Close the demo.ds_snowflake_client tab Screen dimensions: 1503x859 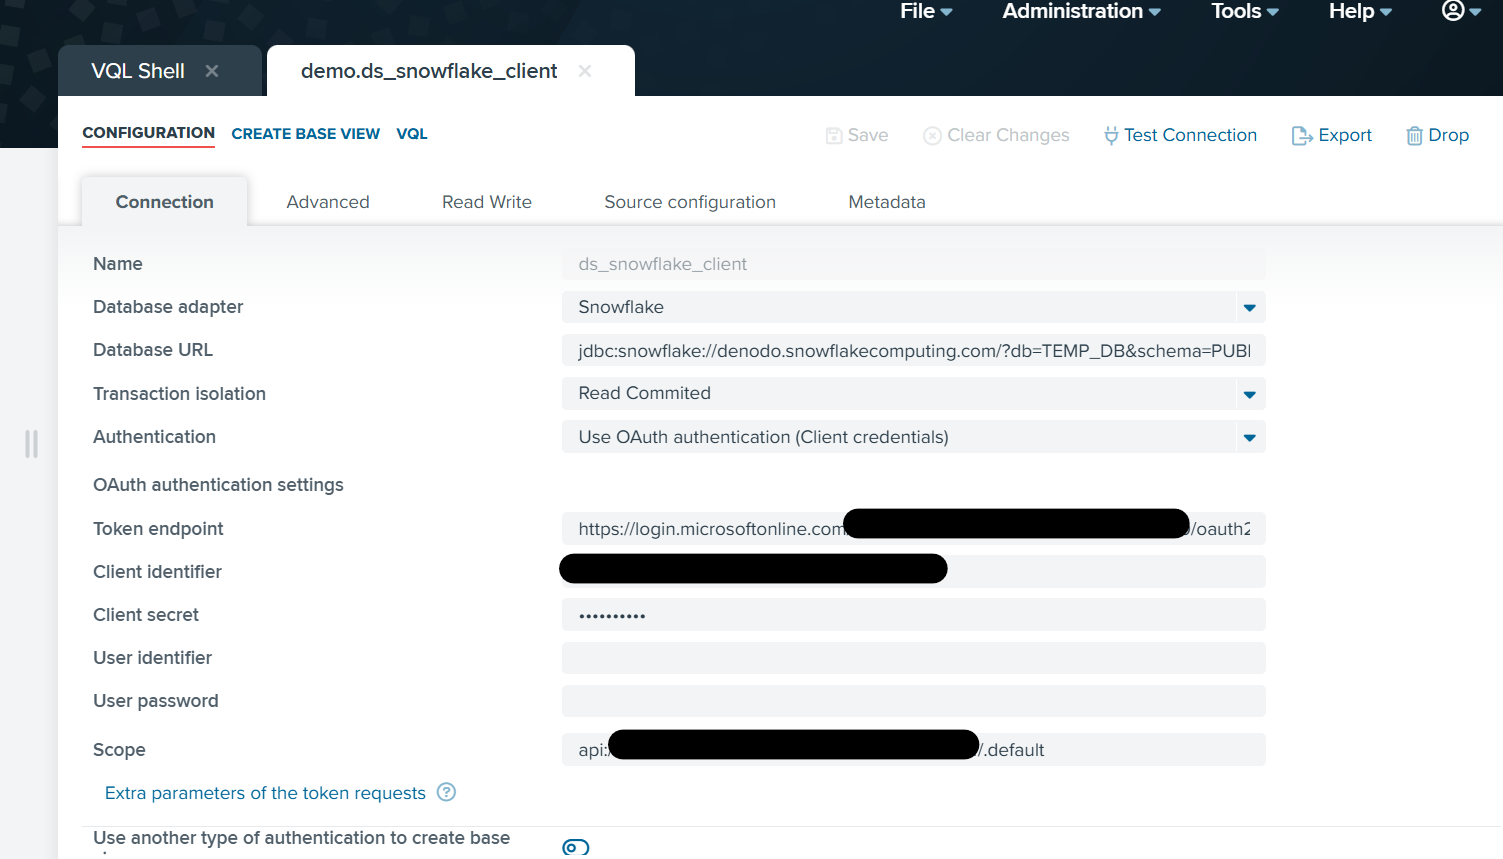[x=585, y=71]
